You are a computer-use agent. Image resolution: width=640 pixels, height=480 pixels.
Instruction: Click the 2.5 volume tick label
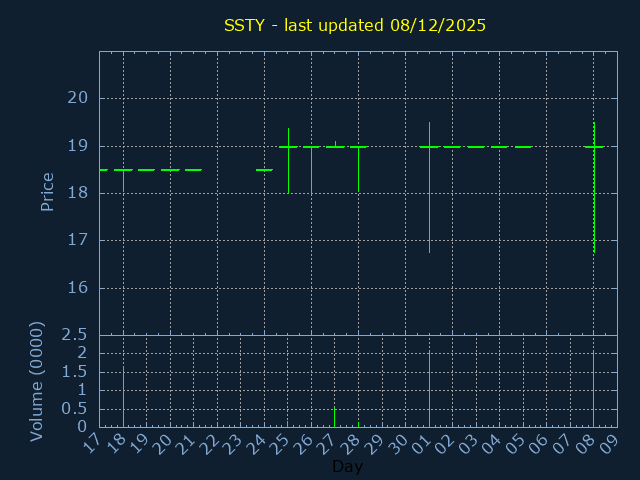point(74,334)
